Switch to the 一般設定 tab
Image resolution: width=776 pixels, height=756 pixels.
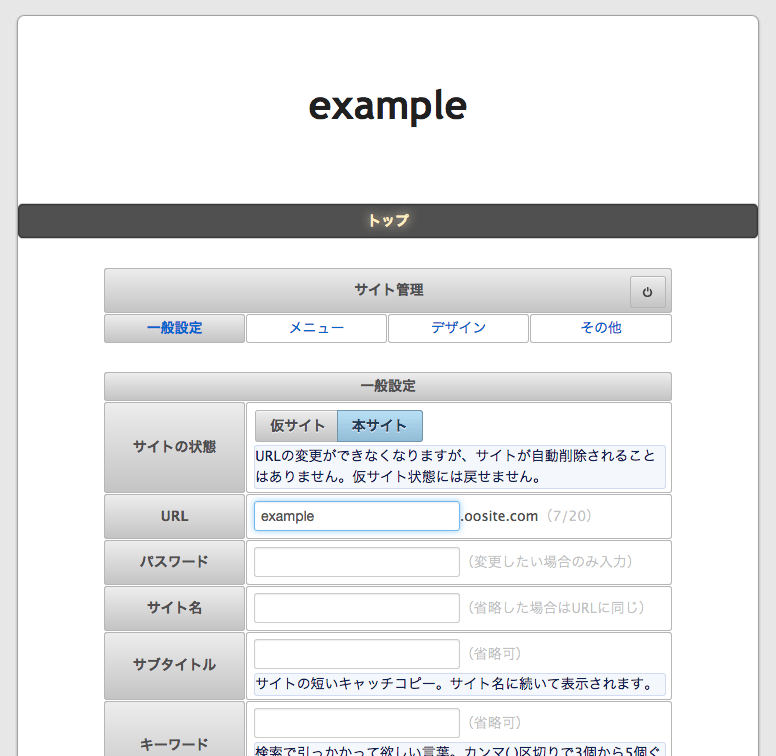coord(175,328)
